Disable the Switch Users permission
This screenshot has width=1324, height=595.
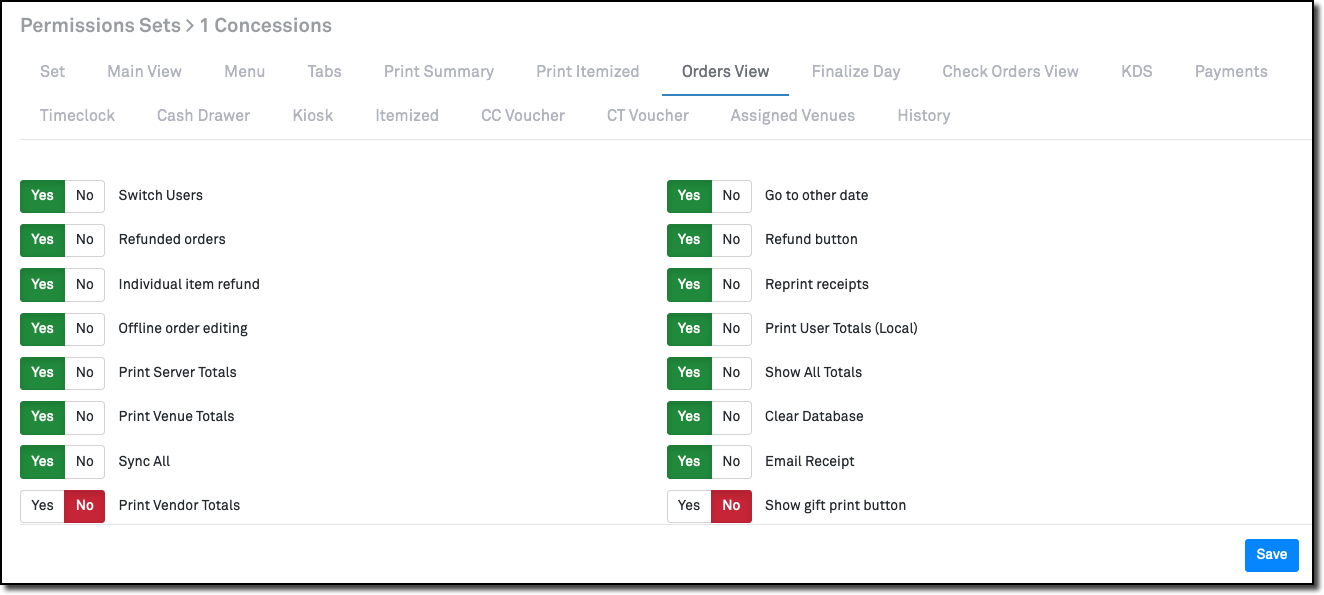(85, 196)
